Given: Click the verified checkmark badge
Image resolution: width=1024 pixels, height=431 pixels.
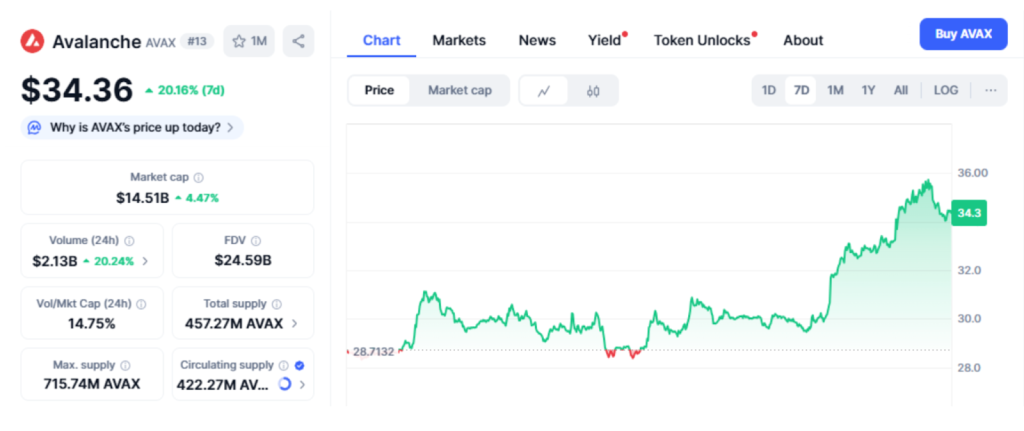Looking at the screenshot, I should tap(299, 366).
